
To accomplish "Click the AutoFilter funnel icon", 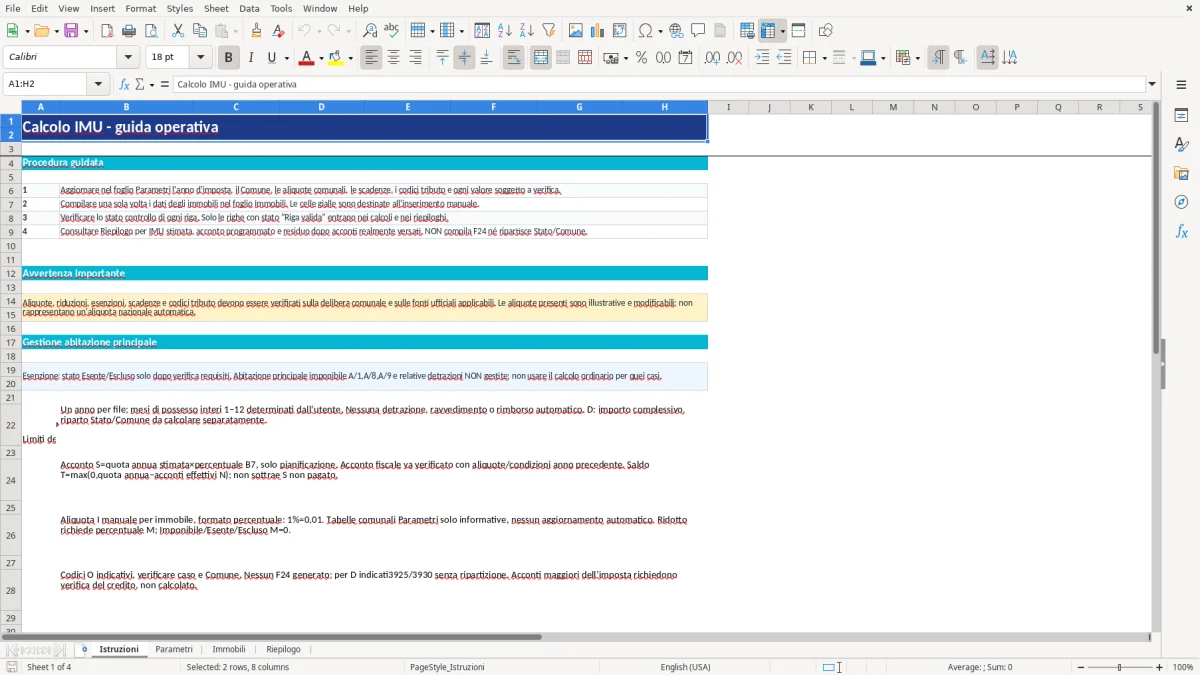I will [548, 31].
